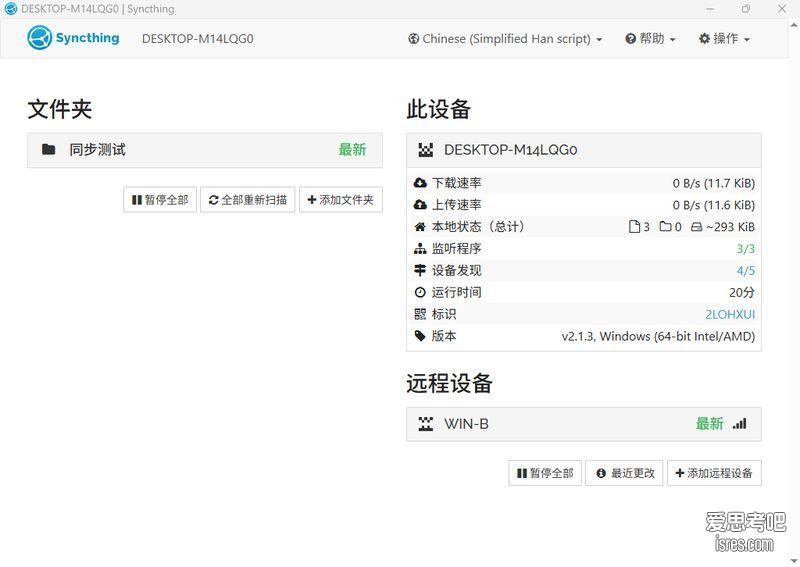800x567 pixels.
Task: Open listeners status 3/3 link
Action: 745,249
